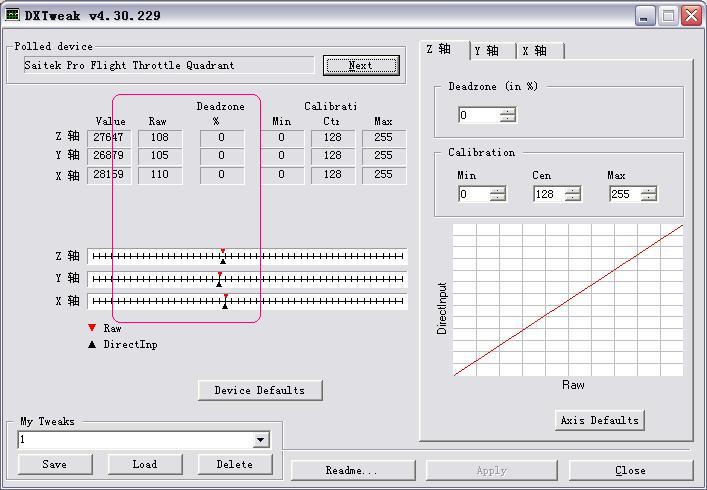The image size is (707, 490).
Task: Click the X 轴 calibration center 128 cell
Action: pyautogui.click(x=333, y=175)
